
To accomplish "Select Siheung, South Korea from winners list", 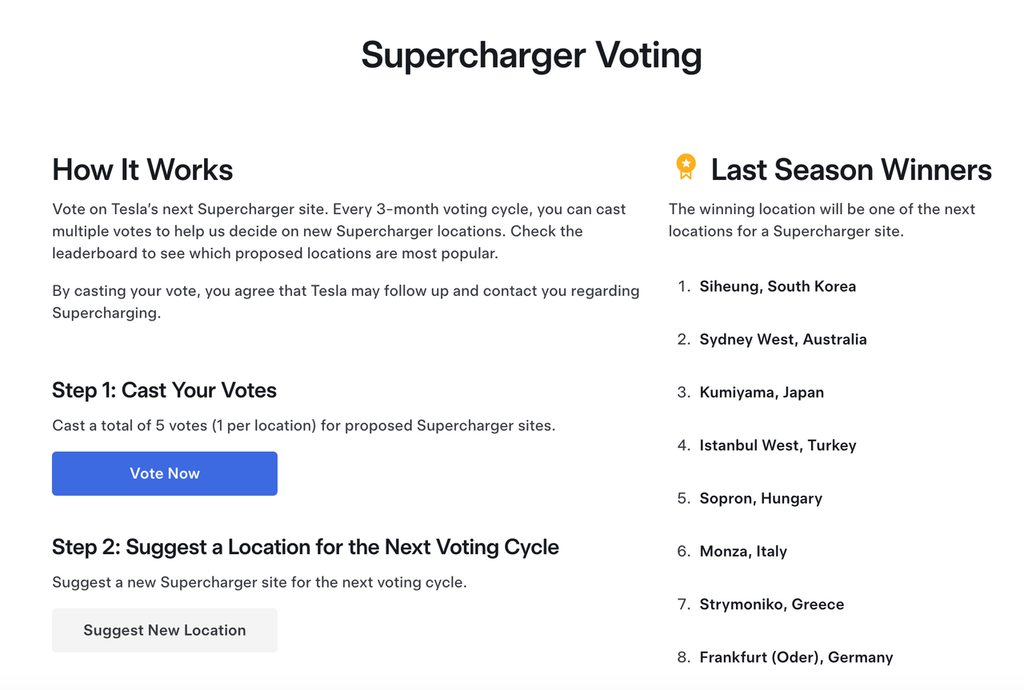I will [778, 287].
